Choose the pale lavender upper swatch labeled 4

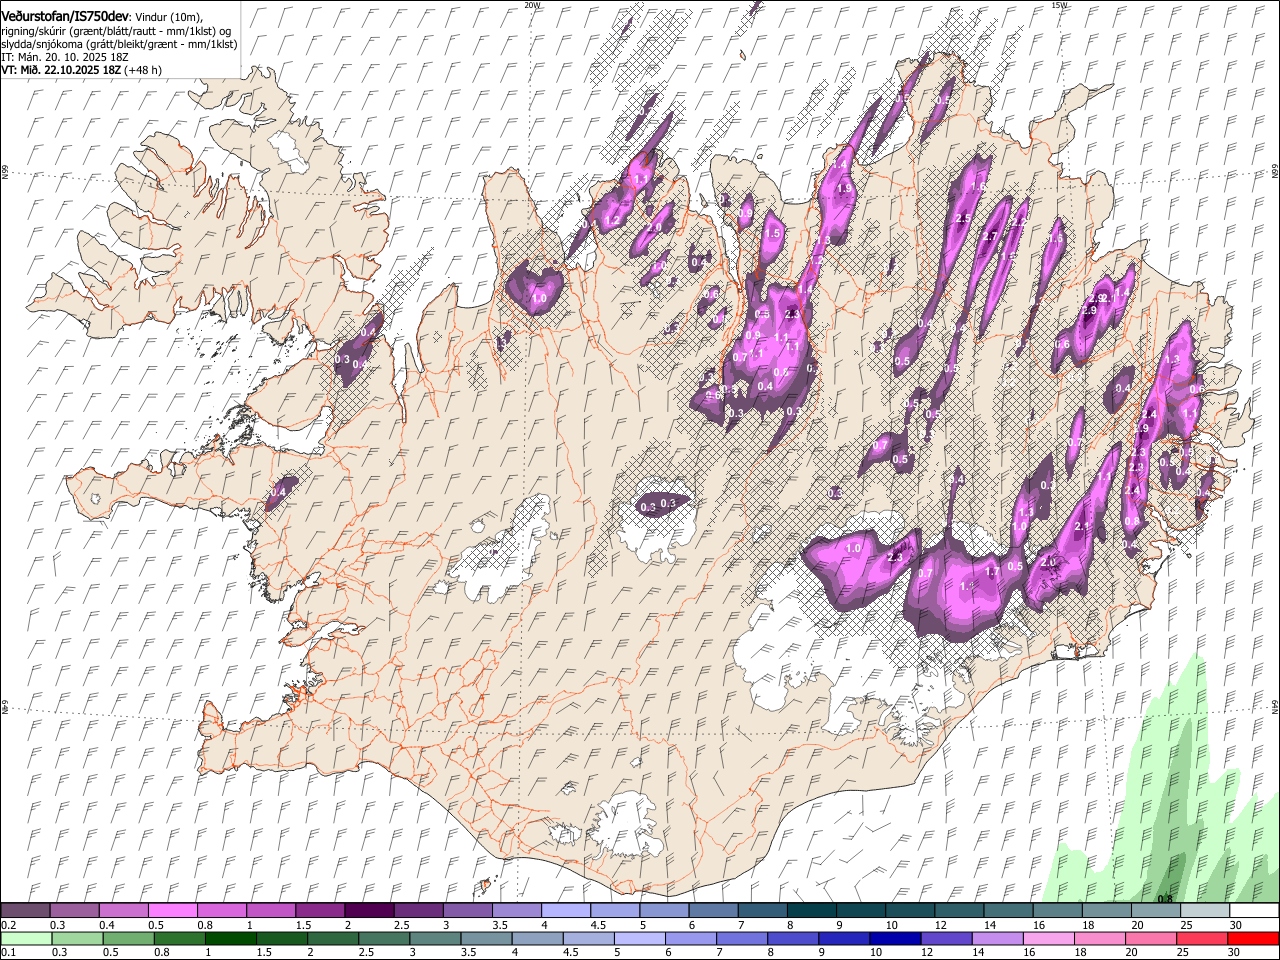tap(565, 911)
